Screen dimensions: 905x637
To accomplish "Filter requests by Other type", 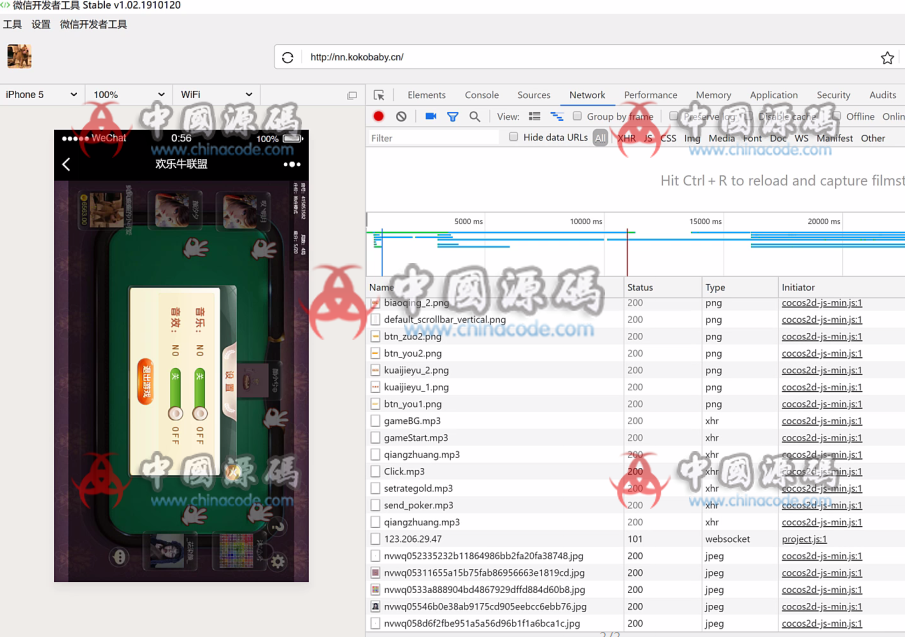I will tap(873, 138).
